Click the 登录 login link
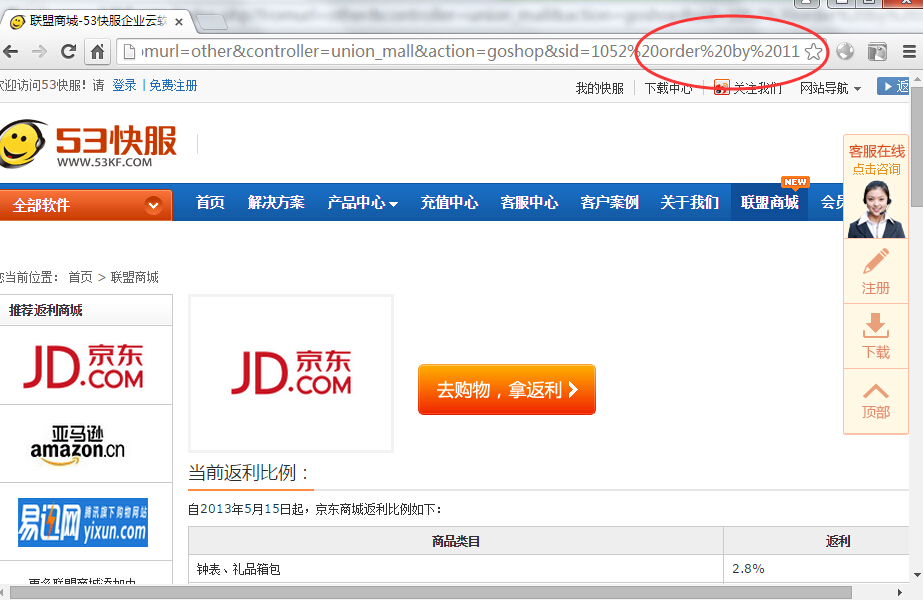The height and width of the screenshot is (600, 923). [124, 85]
